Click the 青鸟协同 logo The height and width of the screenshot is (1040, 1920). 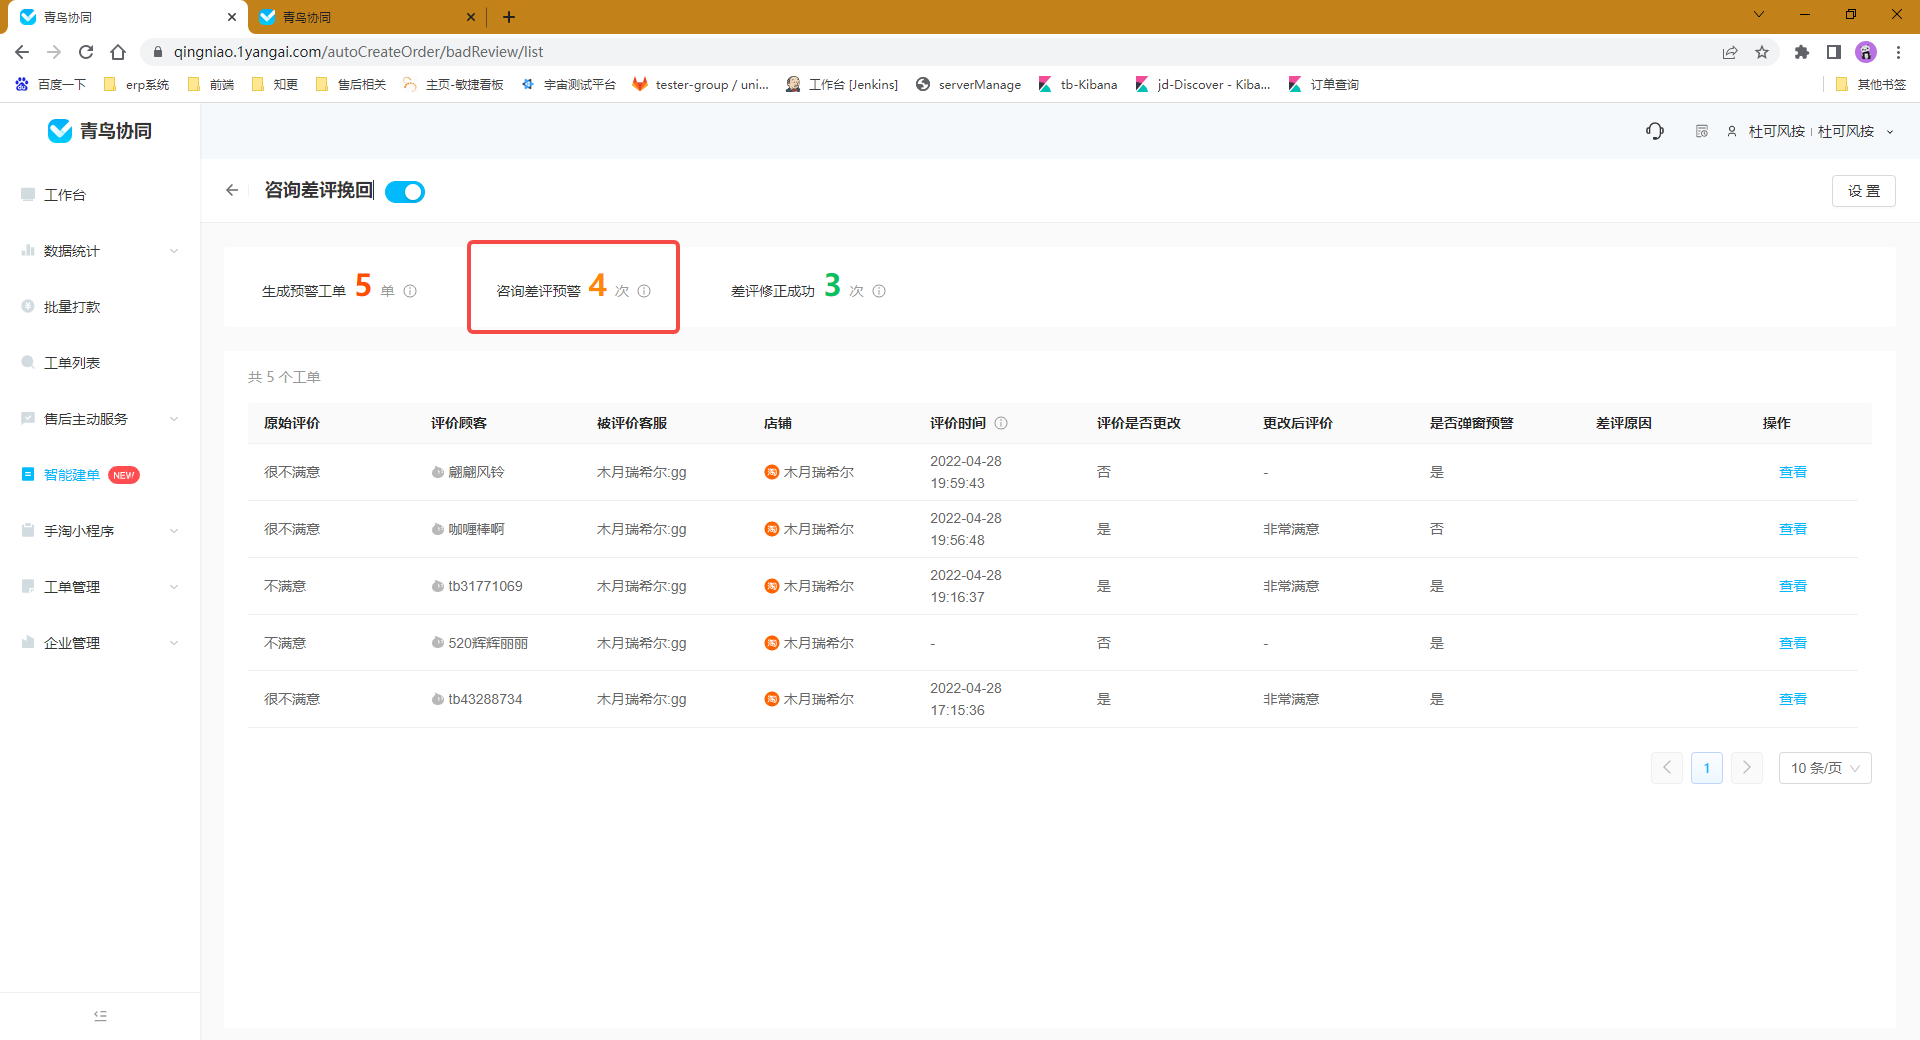[100, 131]
